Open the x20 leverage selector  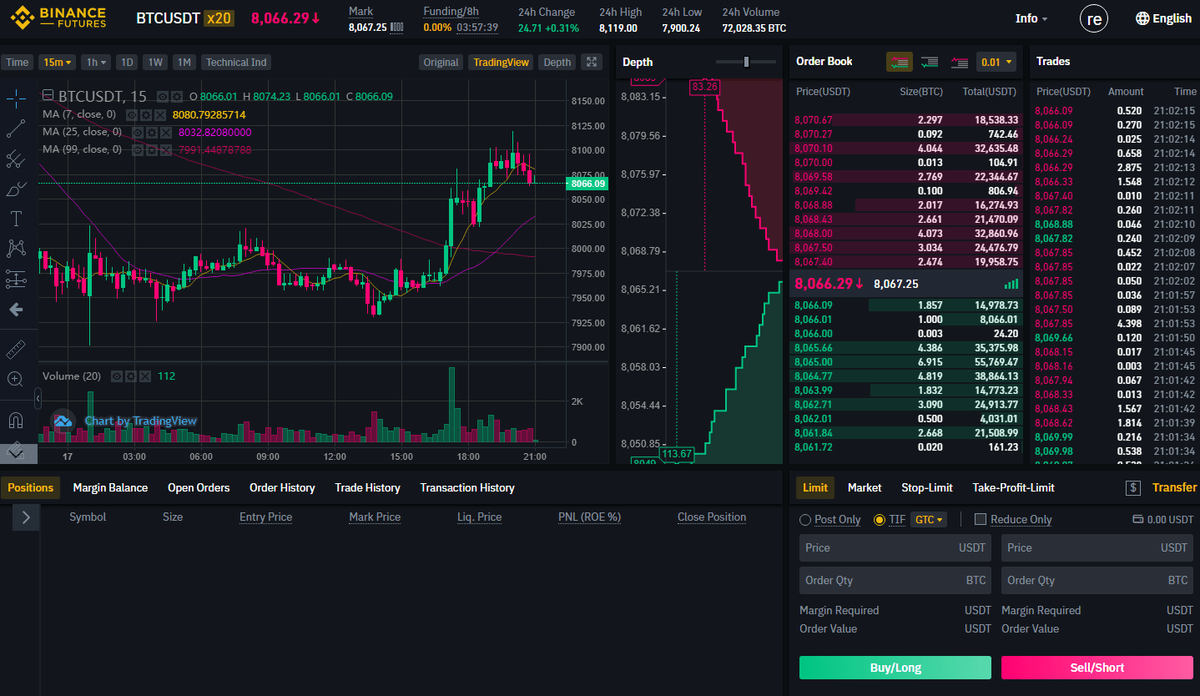pos(220,18)
